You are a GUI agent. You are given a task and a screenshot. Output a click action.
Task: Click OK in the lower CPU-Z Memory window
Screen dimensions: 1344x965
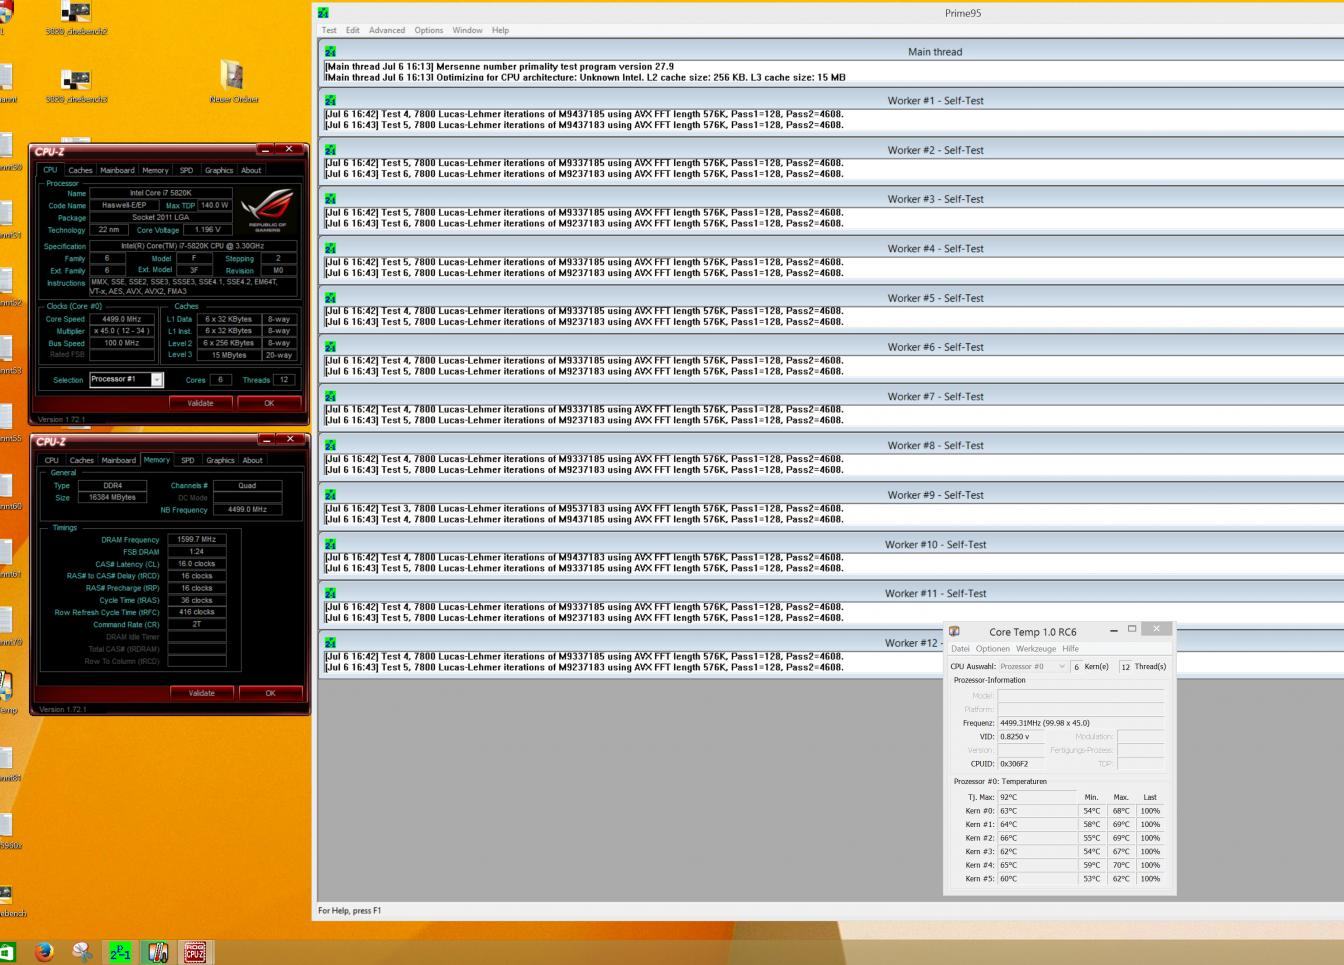(x=270, y=693)
